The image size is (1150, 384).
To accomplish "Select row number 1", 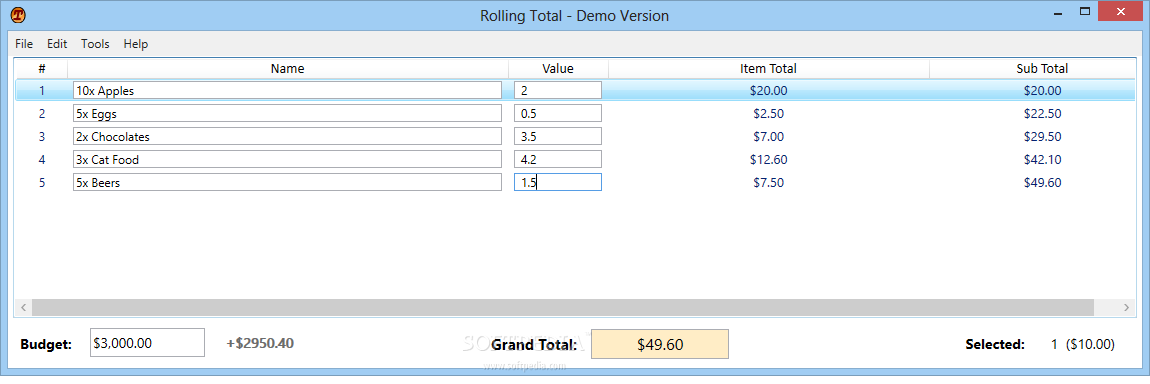I will (x=42, y=91).
